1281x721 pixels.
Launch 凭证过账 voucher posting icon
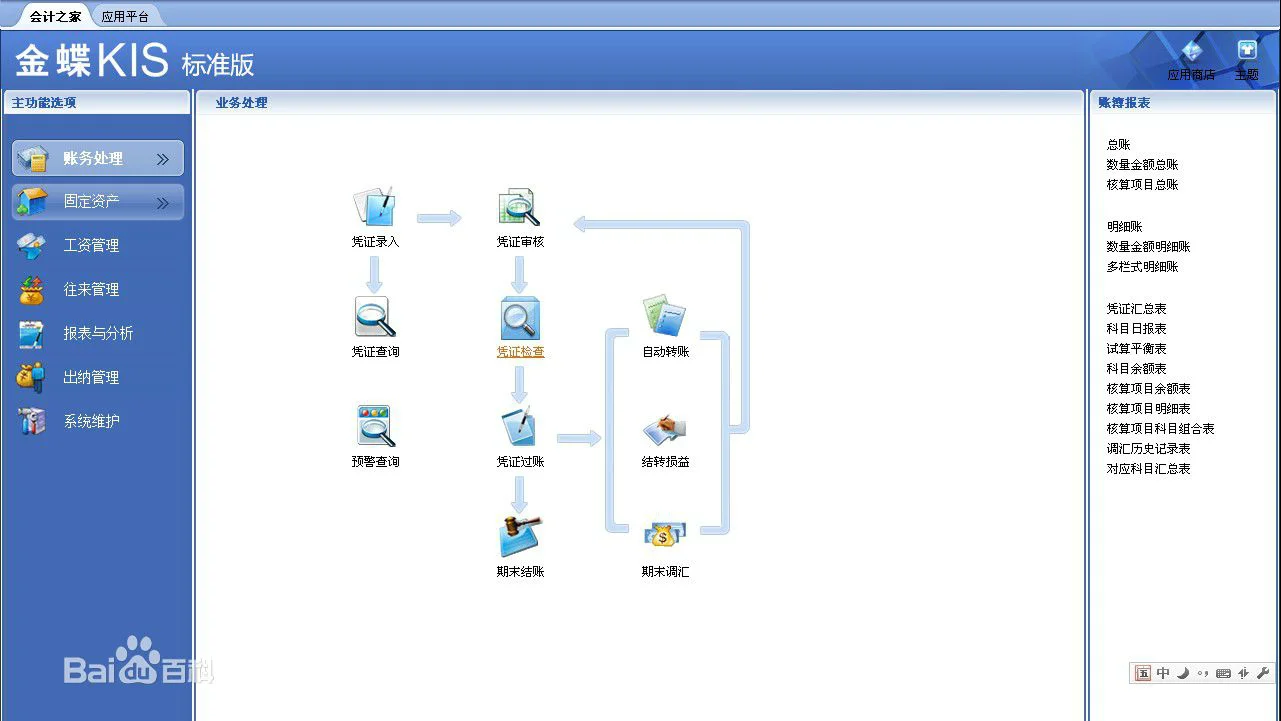(520, 427)
